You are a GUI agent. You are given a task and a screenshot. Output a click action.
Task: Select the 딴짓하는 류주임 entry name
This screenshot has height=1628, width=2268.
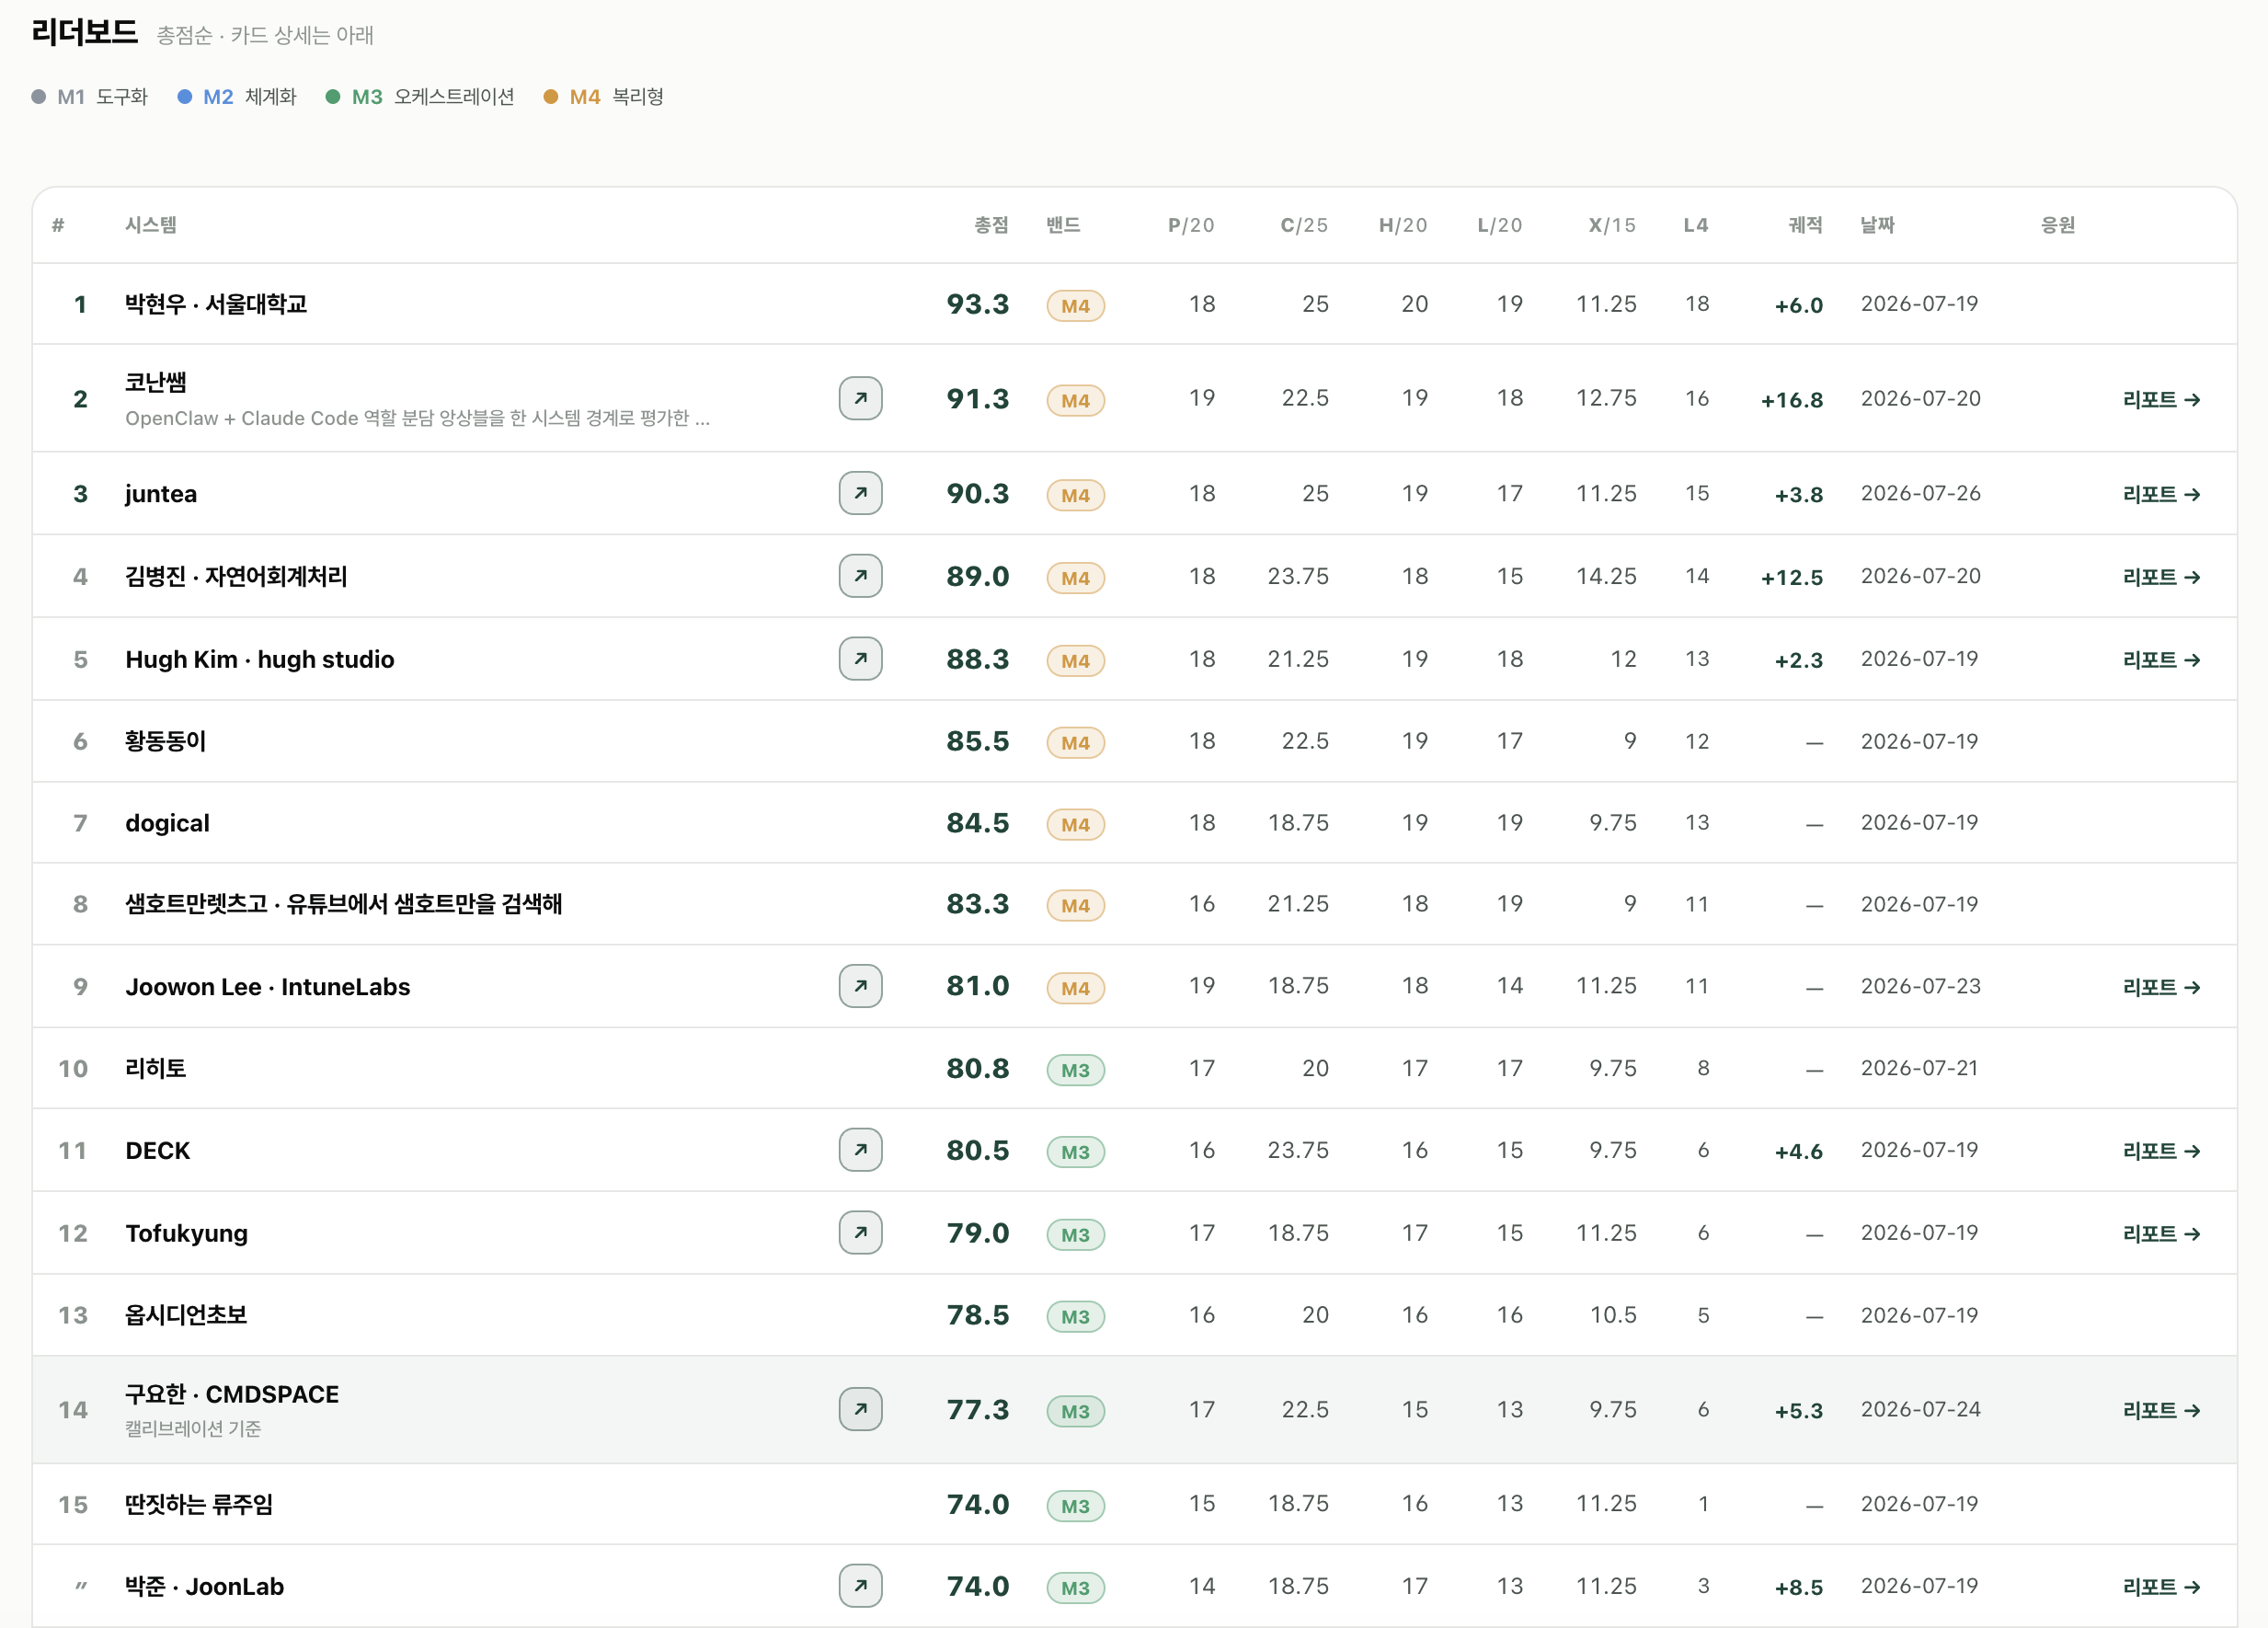point(199,1504)
